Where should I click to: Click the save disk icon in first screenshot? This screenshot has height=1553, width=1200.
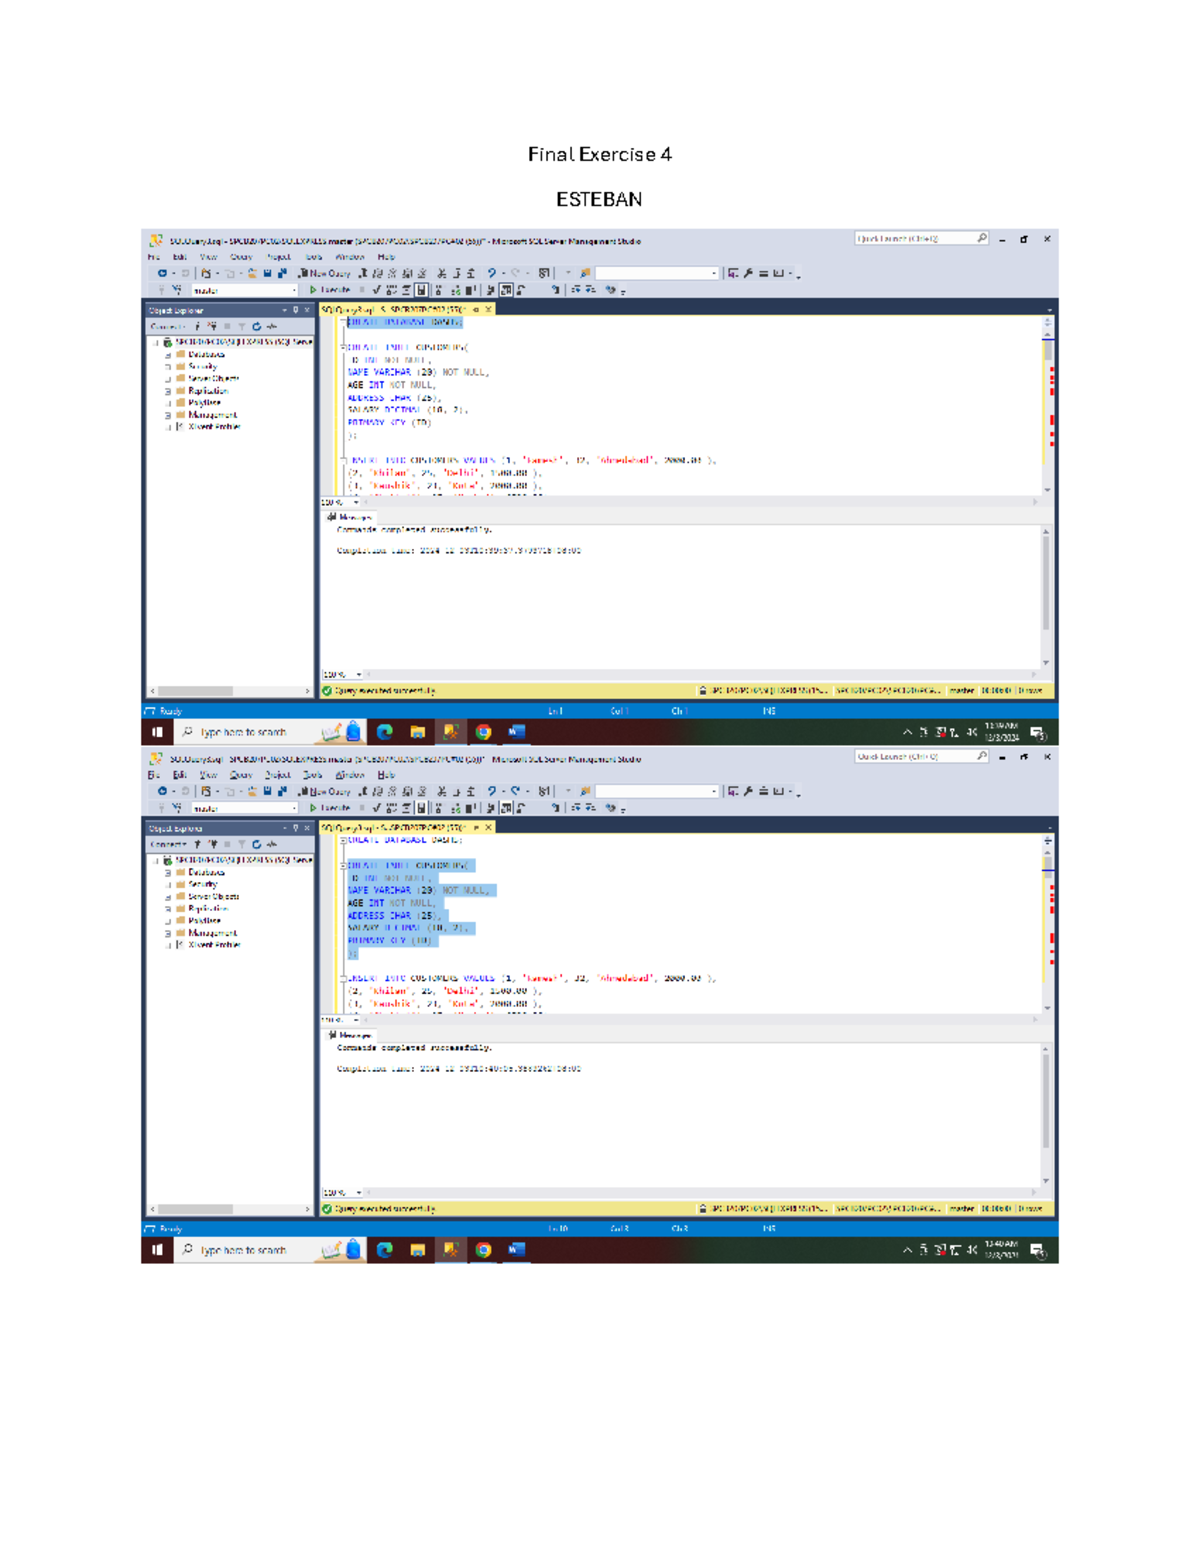(x=268, y=273)
